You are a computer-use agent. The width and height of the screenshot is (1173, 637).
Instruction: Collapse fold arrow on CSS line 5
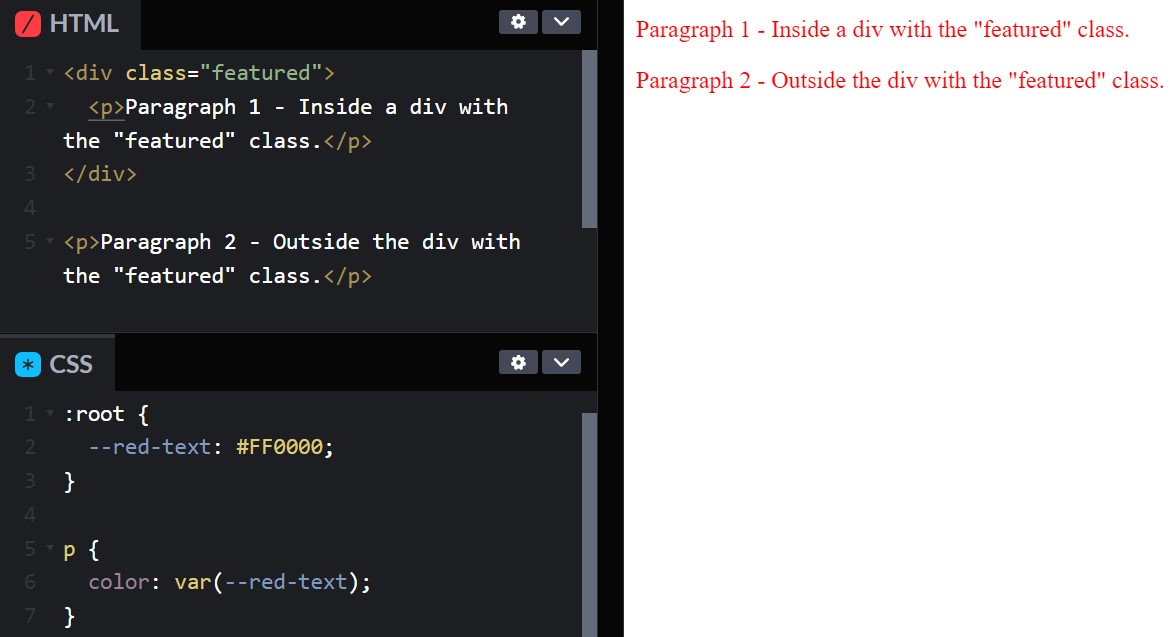(50, 549)
